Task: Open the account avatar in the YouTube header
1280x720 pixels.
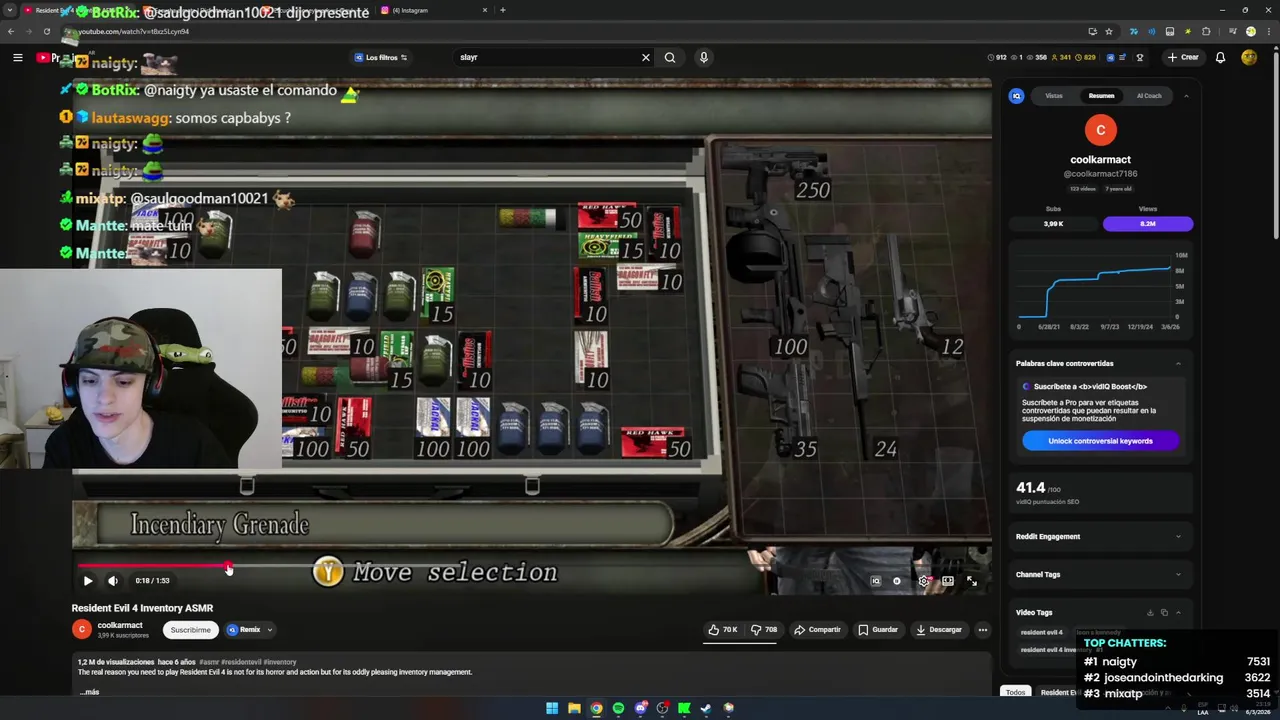Action: click(1249, 57)
